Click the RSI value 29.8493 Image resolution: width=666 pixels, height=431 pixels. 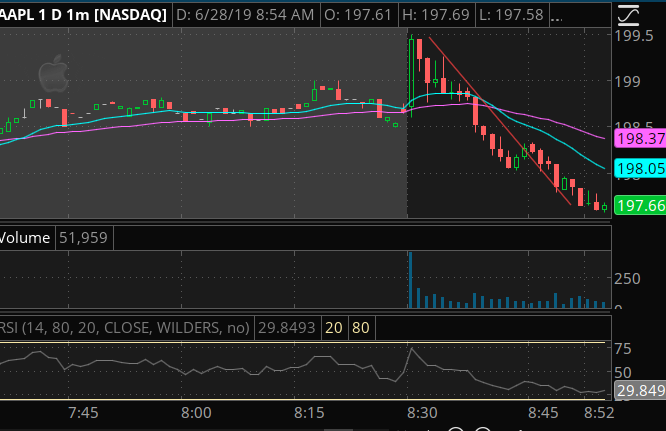[287, 328]
